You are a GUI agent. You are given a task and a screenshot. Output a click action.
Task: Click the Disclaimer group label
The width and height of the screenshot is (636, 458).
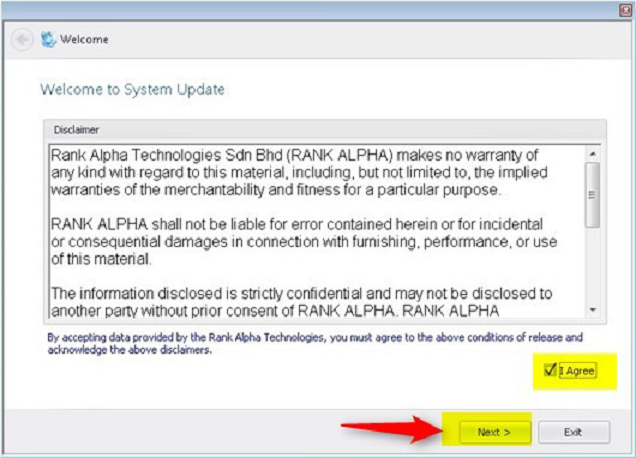(76, 130)
